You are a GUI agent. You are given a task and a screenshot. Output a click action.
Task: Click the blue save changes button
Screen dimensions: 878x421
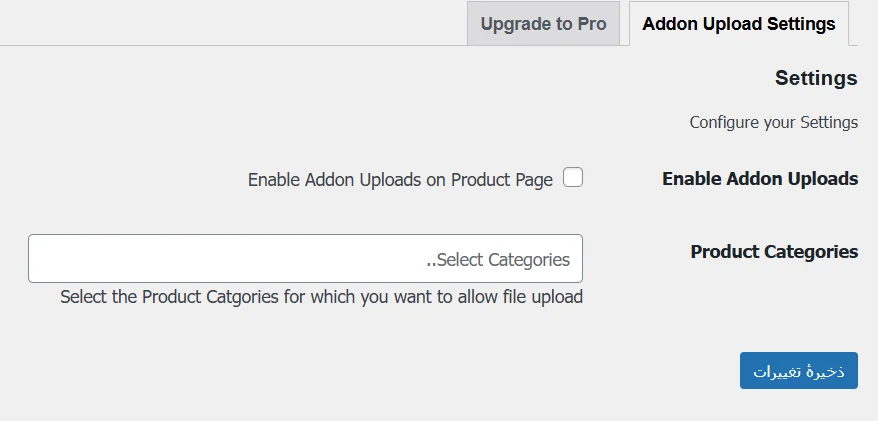click(798, 370)
